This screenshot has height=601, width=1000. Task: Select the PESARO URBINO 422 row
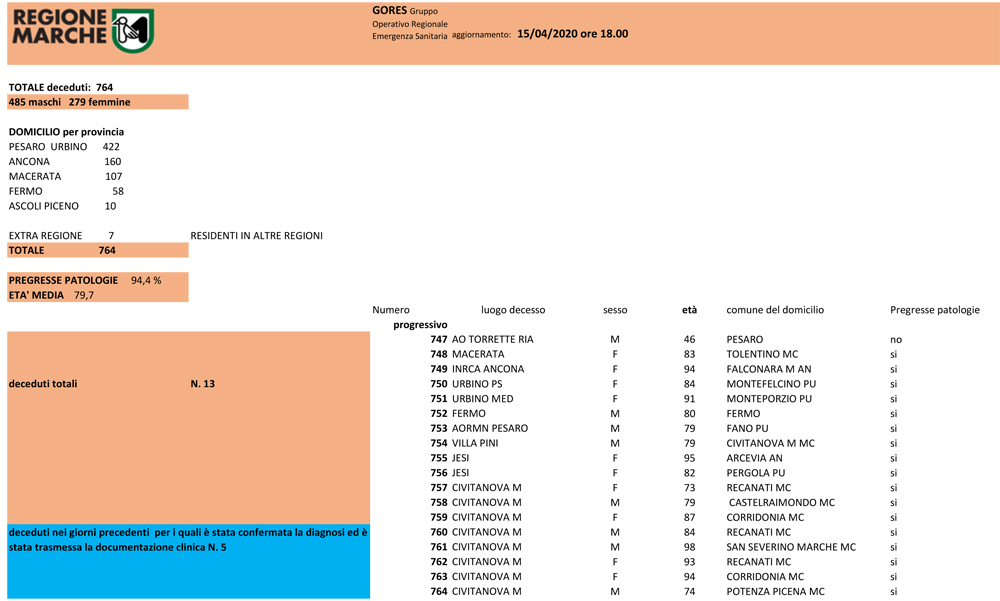click(64, 147)
